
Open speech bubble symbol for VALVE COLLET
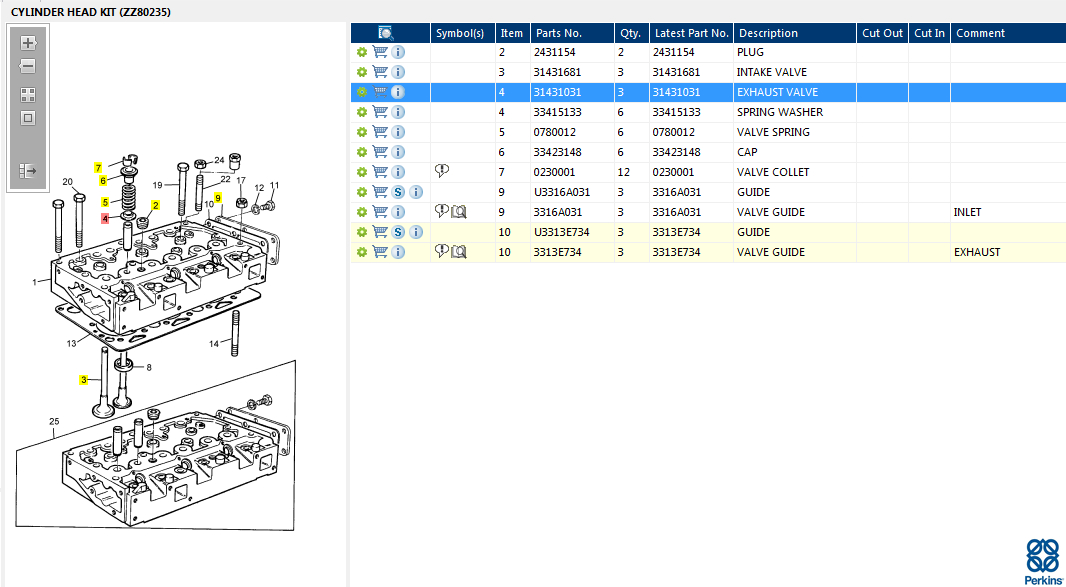442,171
